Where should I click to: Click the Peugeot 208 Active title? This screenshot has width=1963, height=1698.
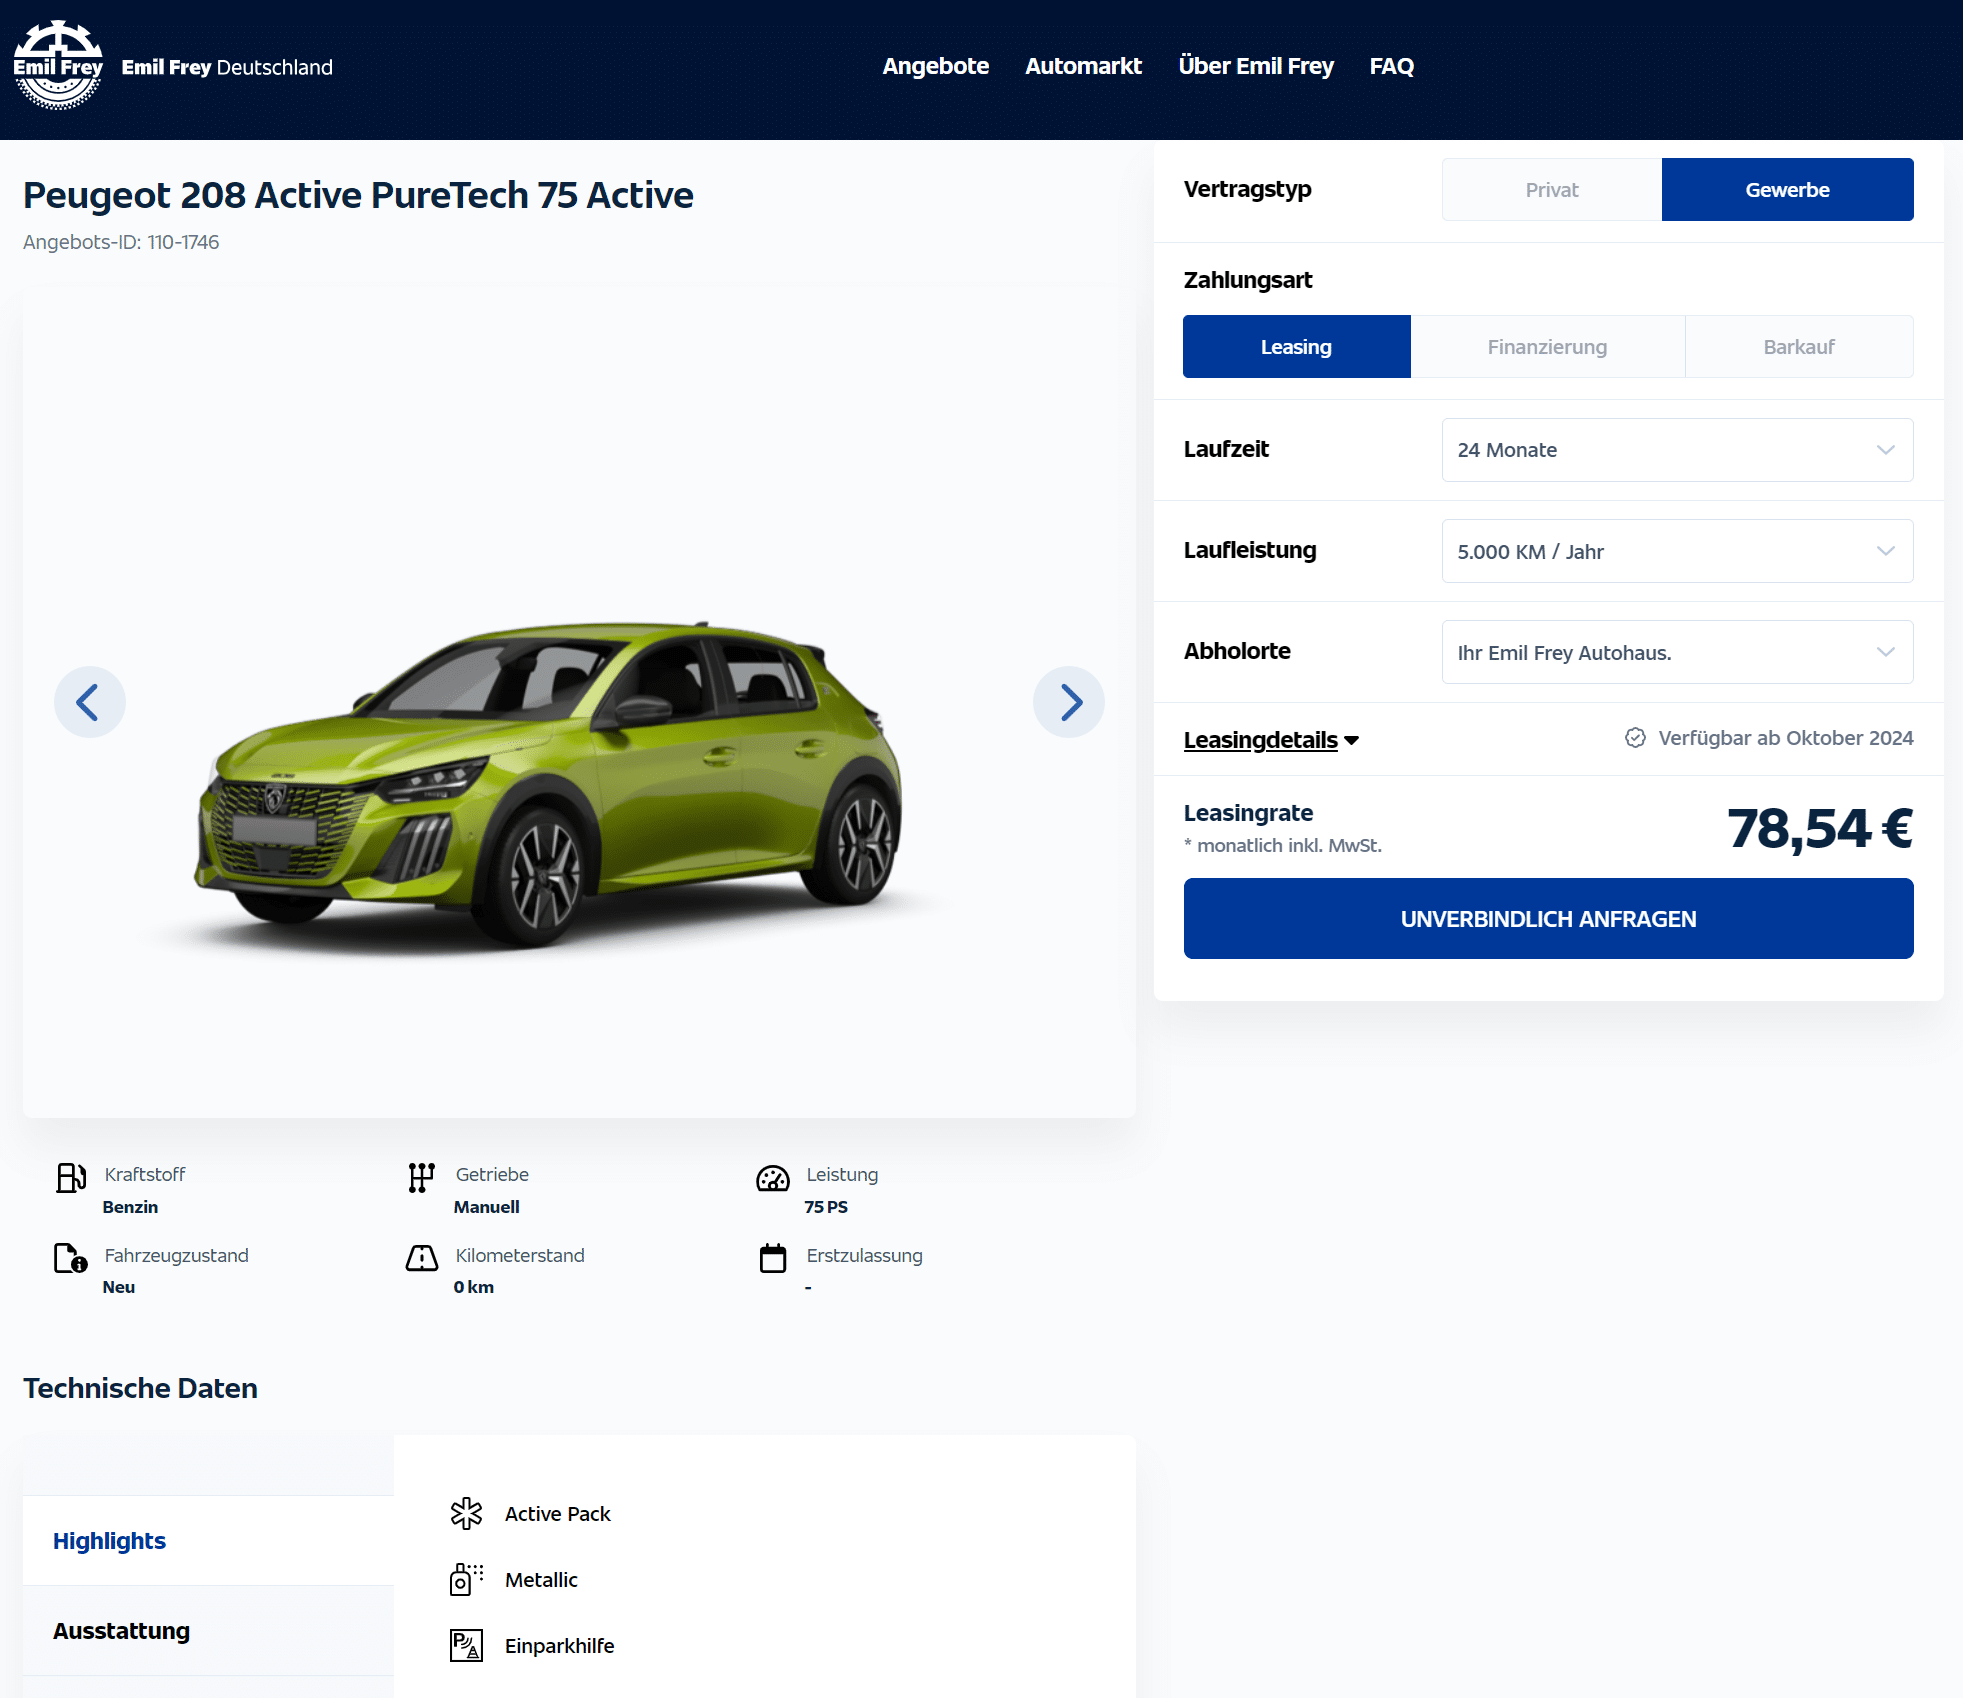click(358, 195)
